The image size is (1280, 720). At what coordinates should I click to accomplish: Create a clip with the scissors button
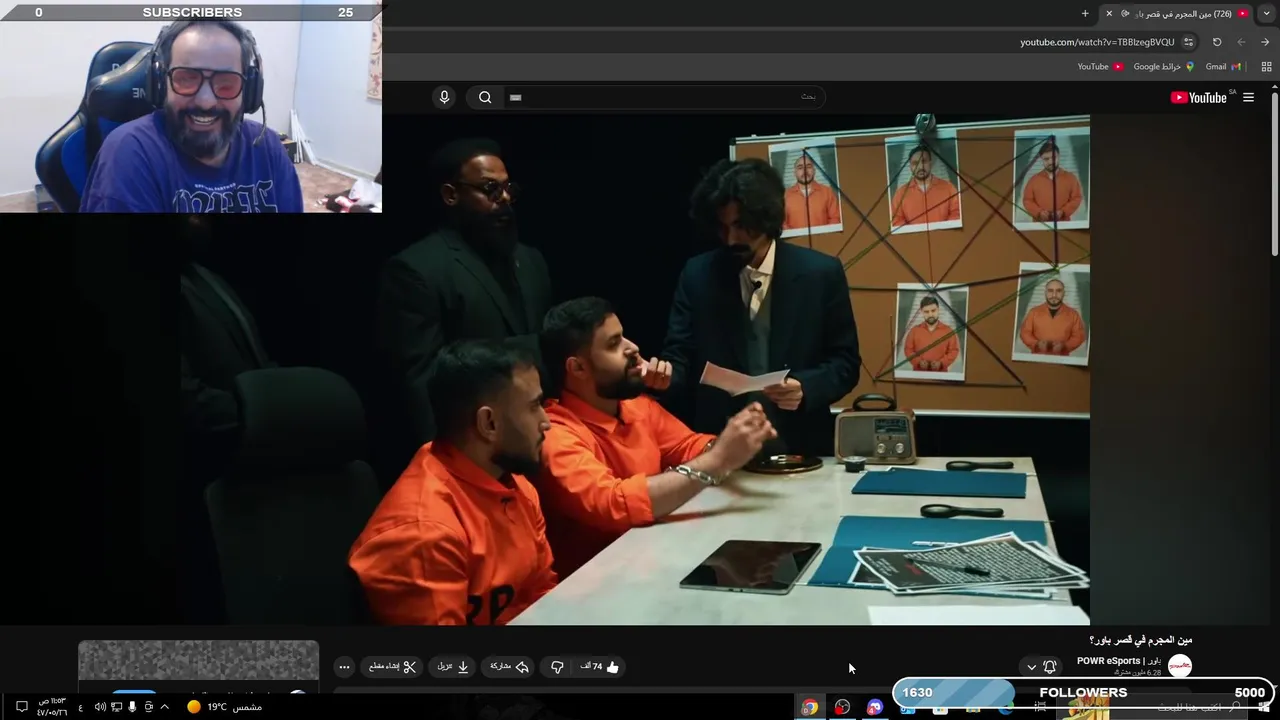pos(392,667)
